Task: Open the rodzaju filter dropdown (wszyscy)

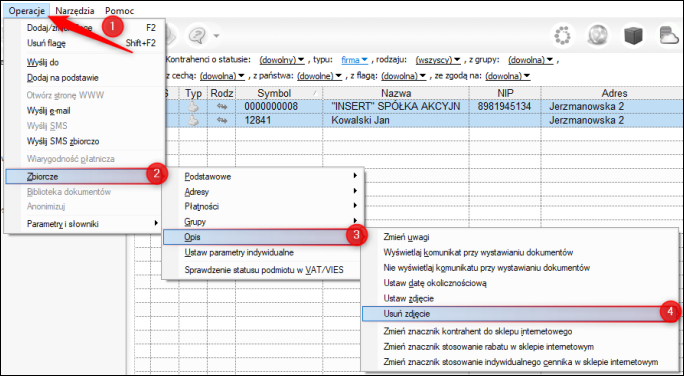Action: pos(438,60)
